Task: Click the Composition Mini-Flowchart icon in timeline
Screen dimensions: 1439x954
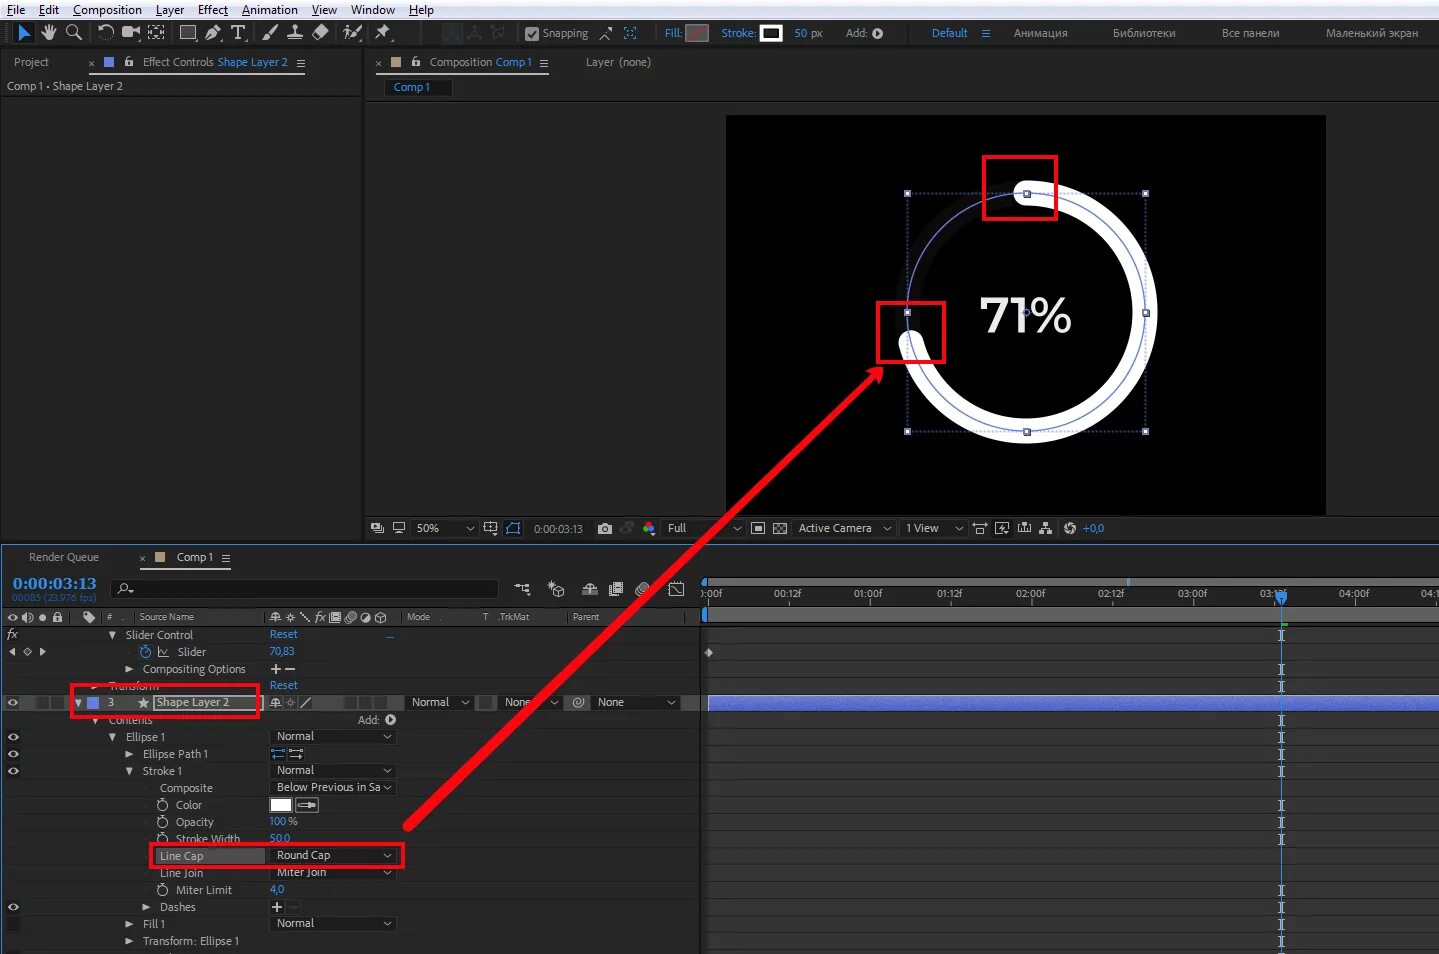Action: point(522,590)
